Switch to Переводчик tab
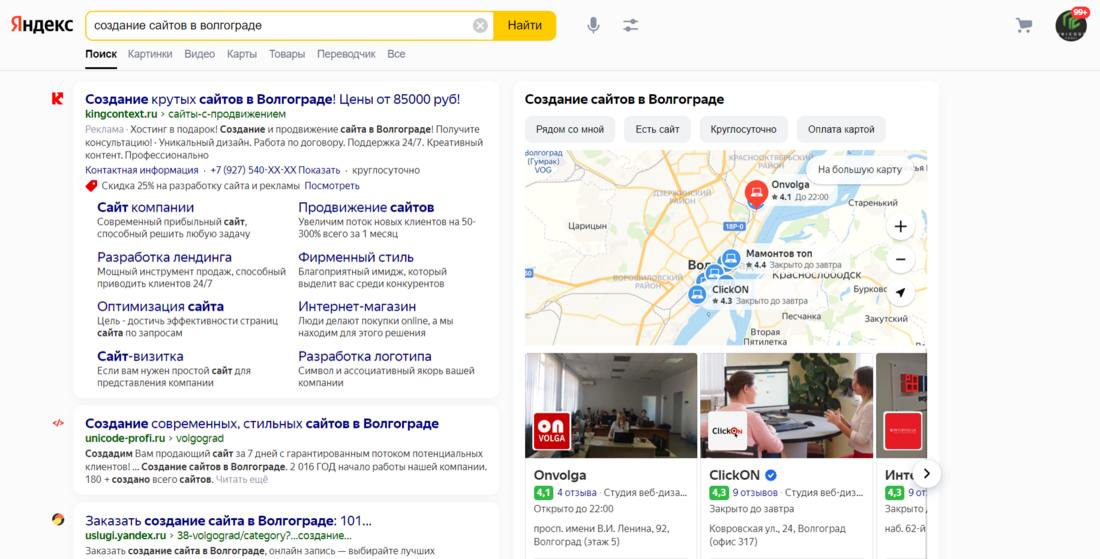Screen dimensions: 1100x559 pos(346,54)
